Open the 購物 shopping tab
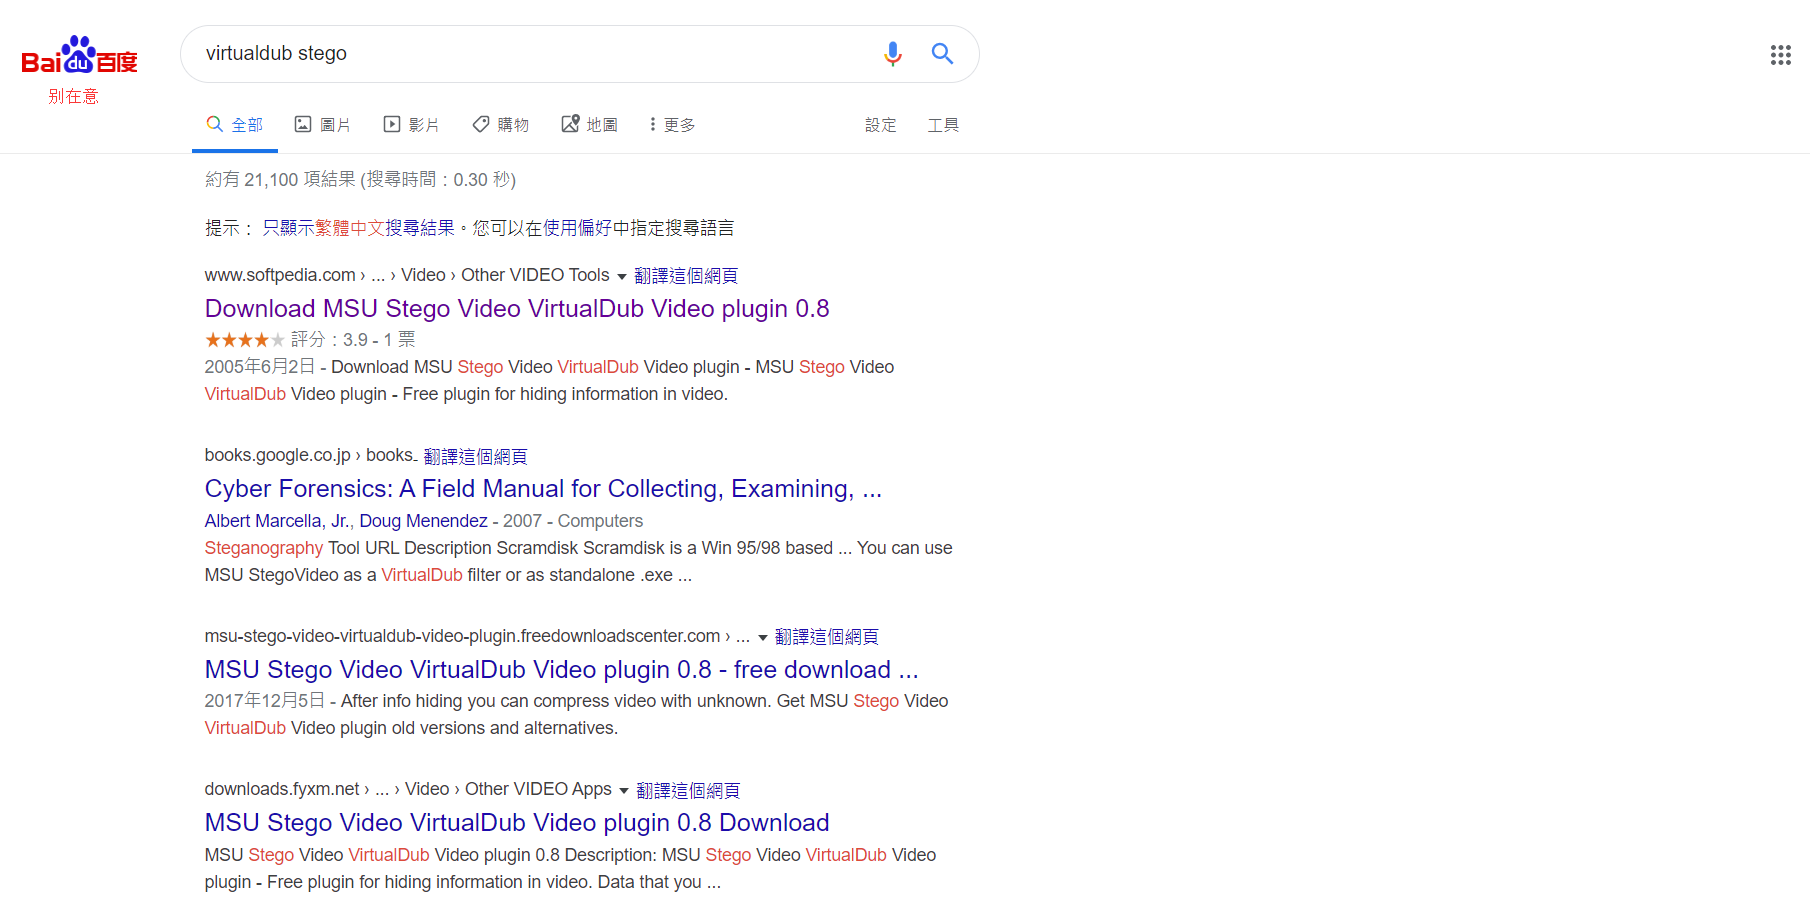Screen dimensions: 1810x900 click(x=500, y=125)
